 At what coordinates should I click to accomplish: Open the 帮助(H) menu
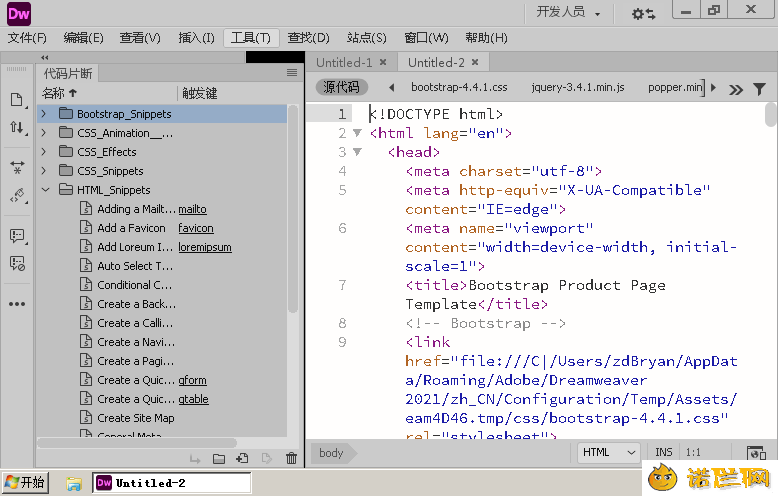pos(486,38)
